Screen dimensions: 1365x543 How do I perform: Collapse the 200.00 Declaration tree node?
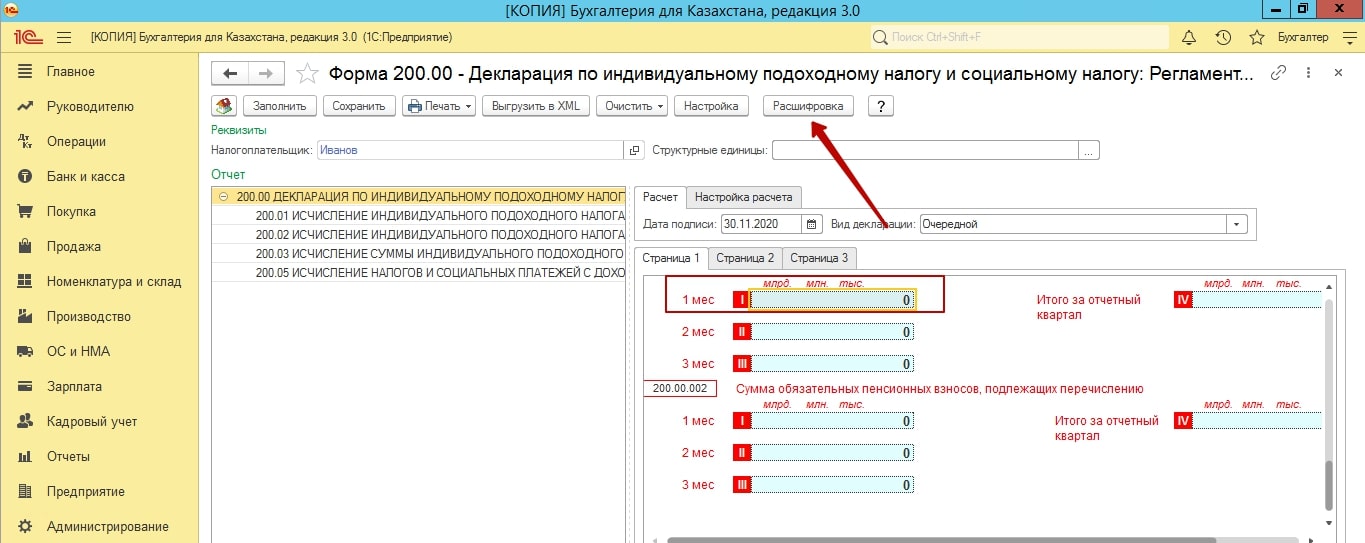coord(223,197)
